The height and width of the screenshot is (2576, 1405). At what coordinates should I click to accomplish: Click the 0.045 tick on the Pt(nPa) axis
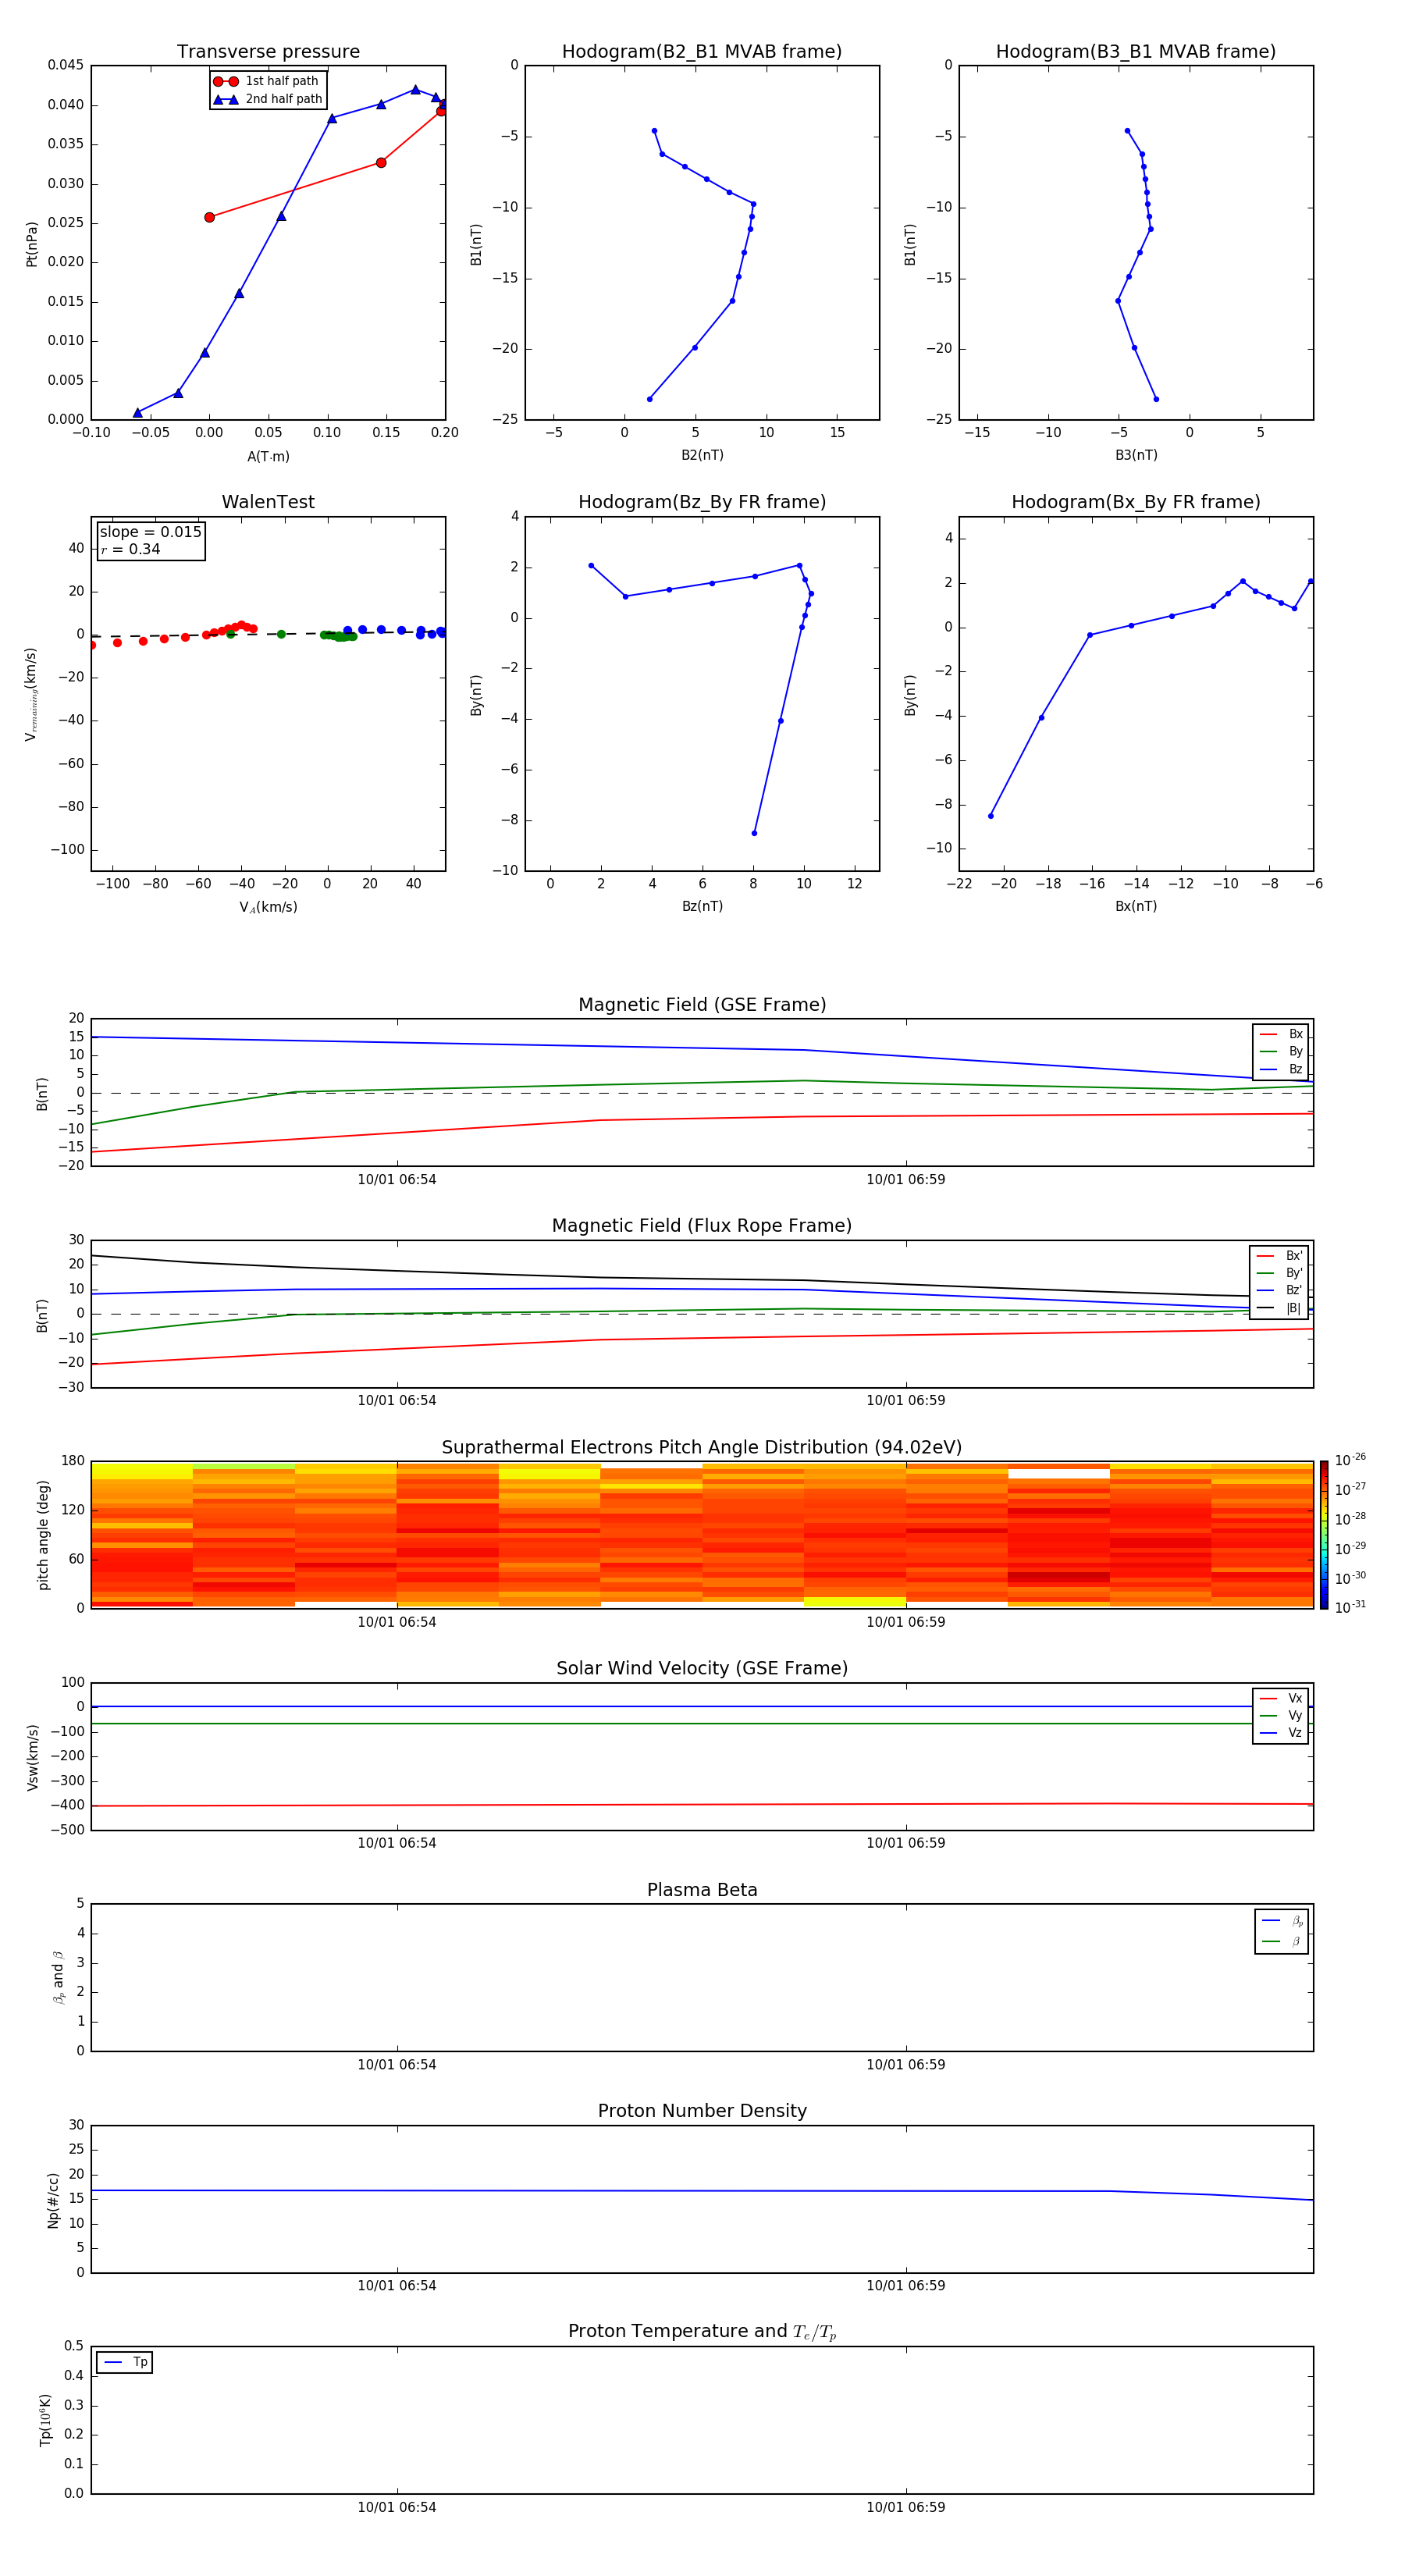point(66,65)
